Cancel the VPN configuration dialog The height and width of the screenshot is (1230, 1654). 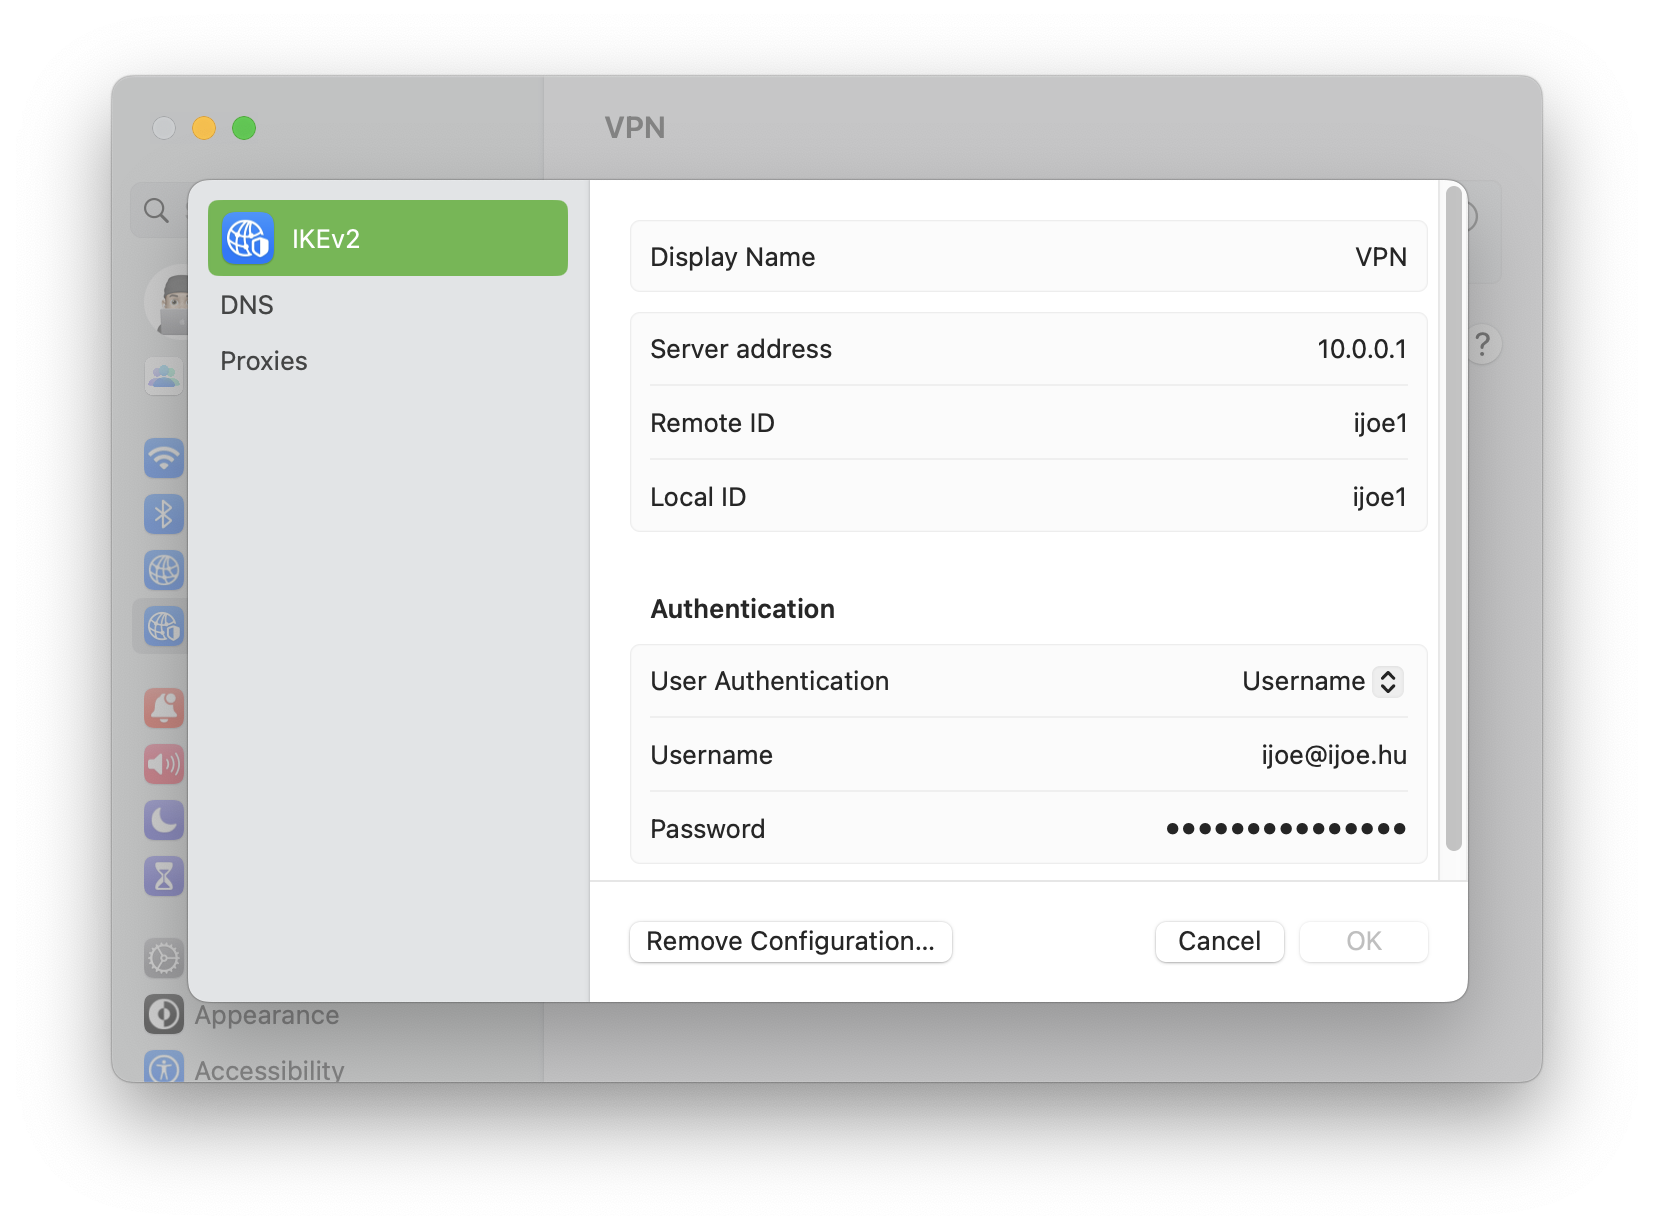coord(1219,942)
